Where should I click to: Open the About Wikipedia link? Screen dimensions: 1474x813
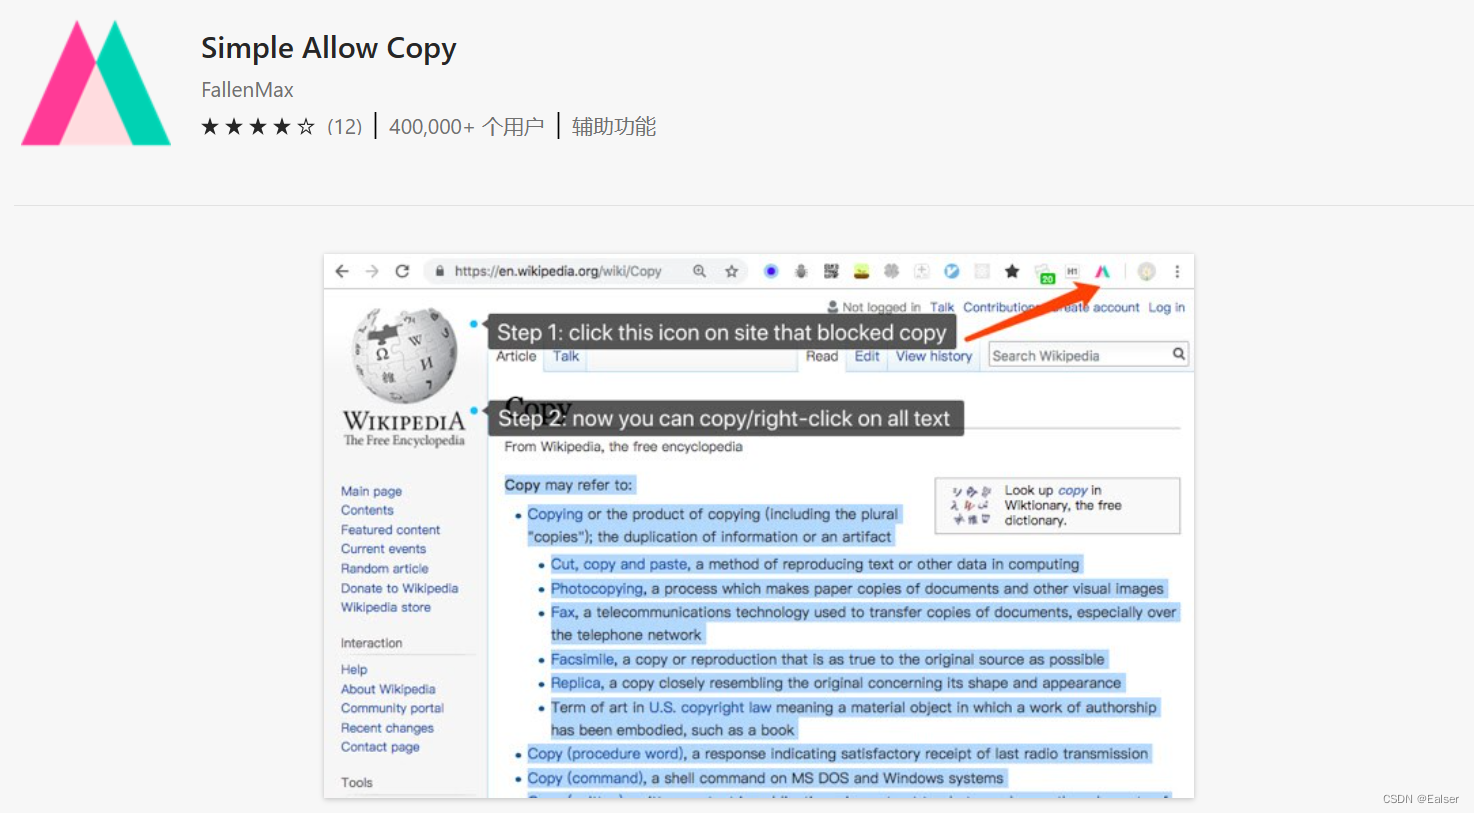(x=388, y=689)
